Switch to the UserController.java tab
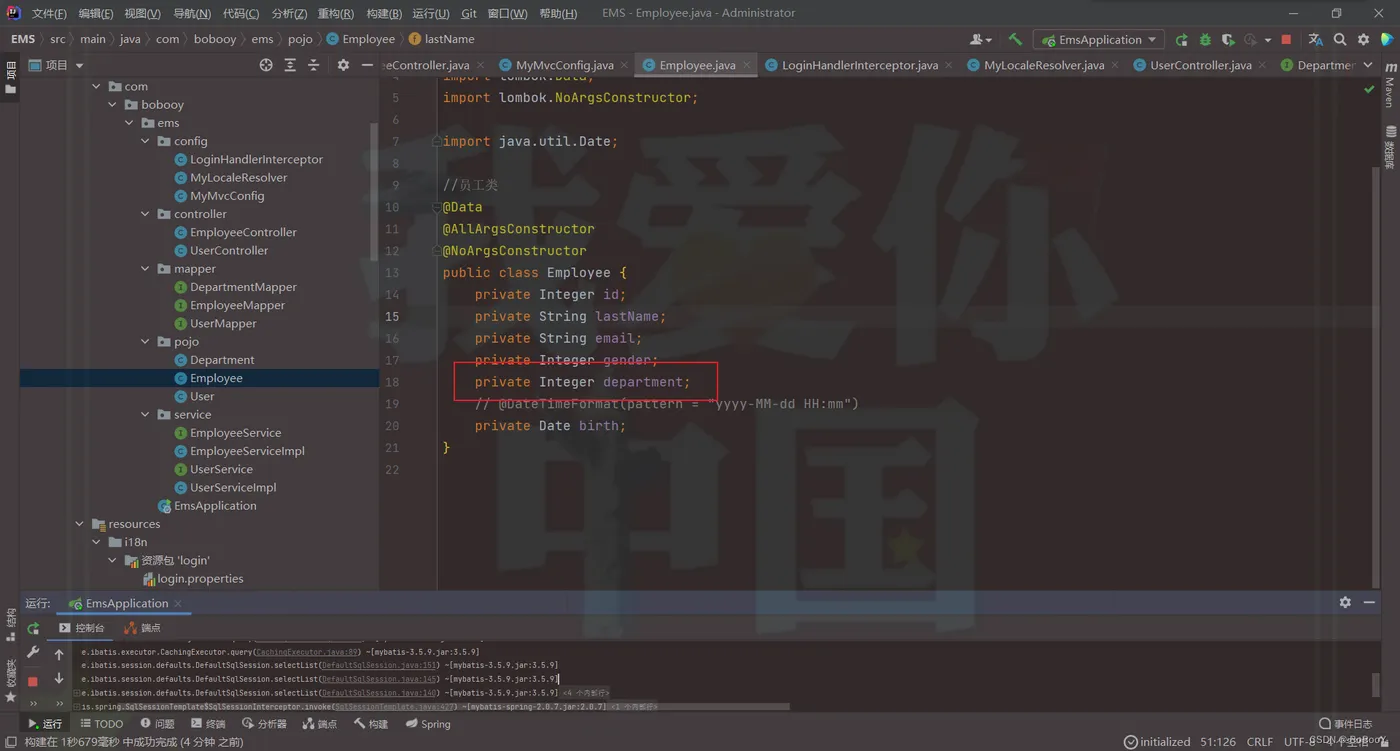This screenshot has width=1400, height=751. (x=1200, y=65)
